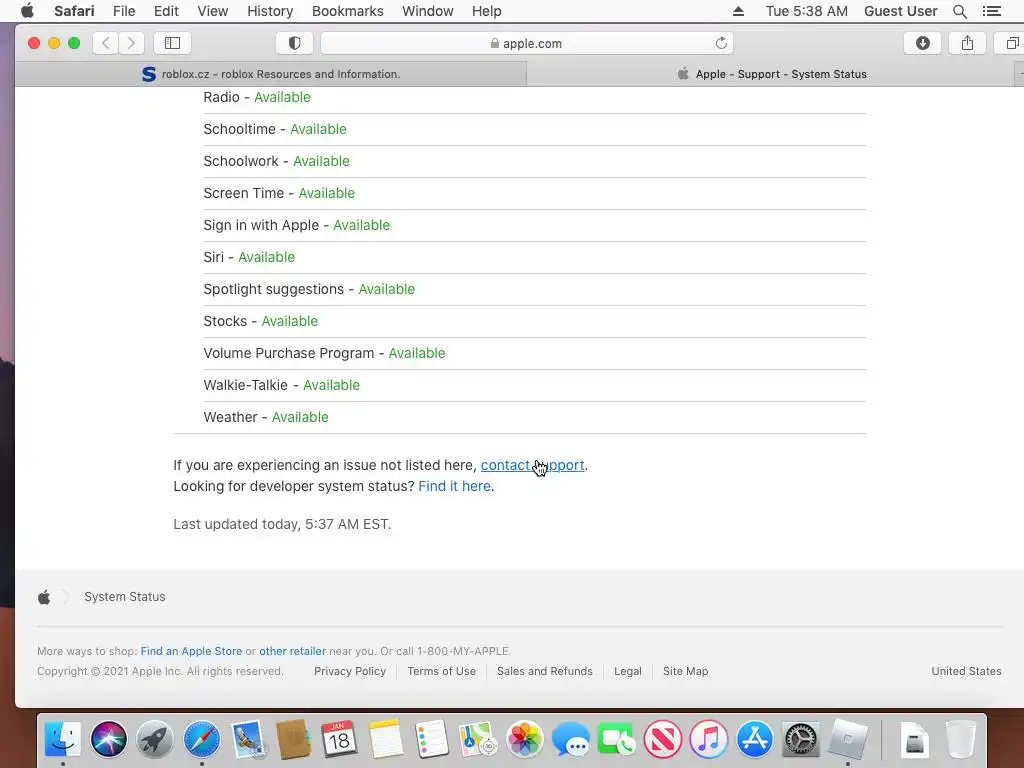Viewport: 1024px width, 768px height.
Task: Open Photos pinwheel icon in Dock
Action: tap(524, 739)
